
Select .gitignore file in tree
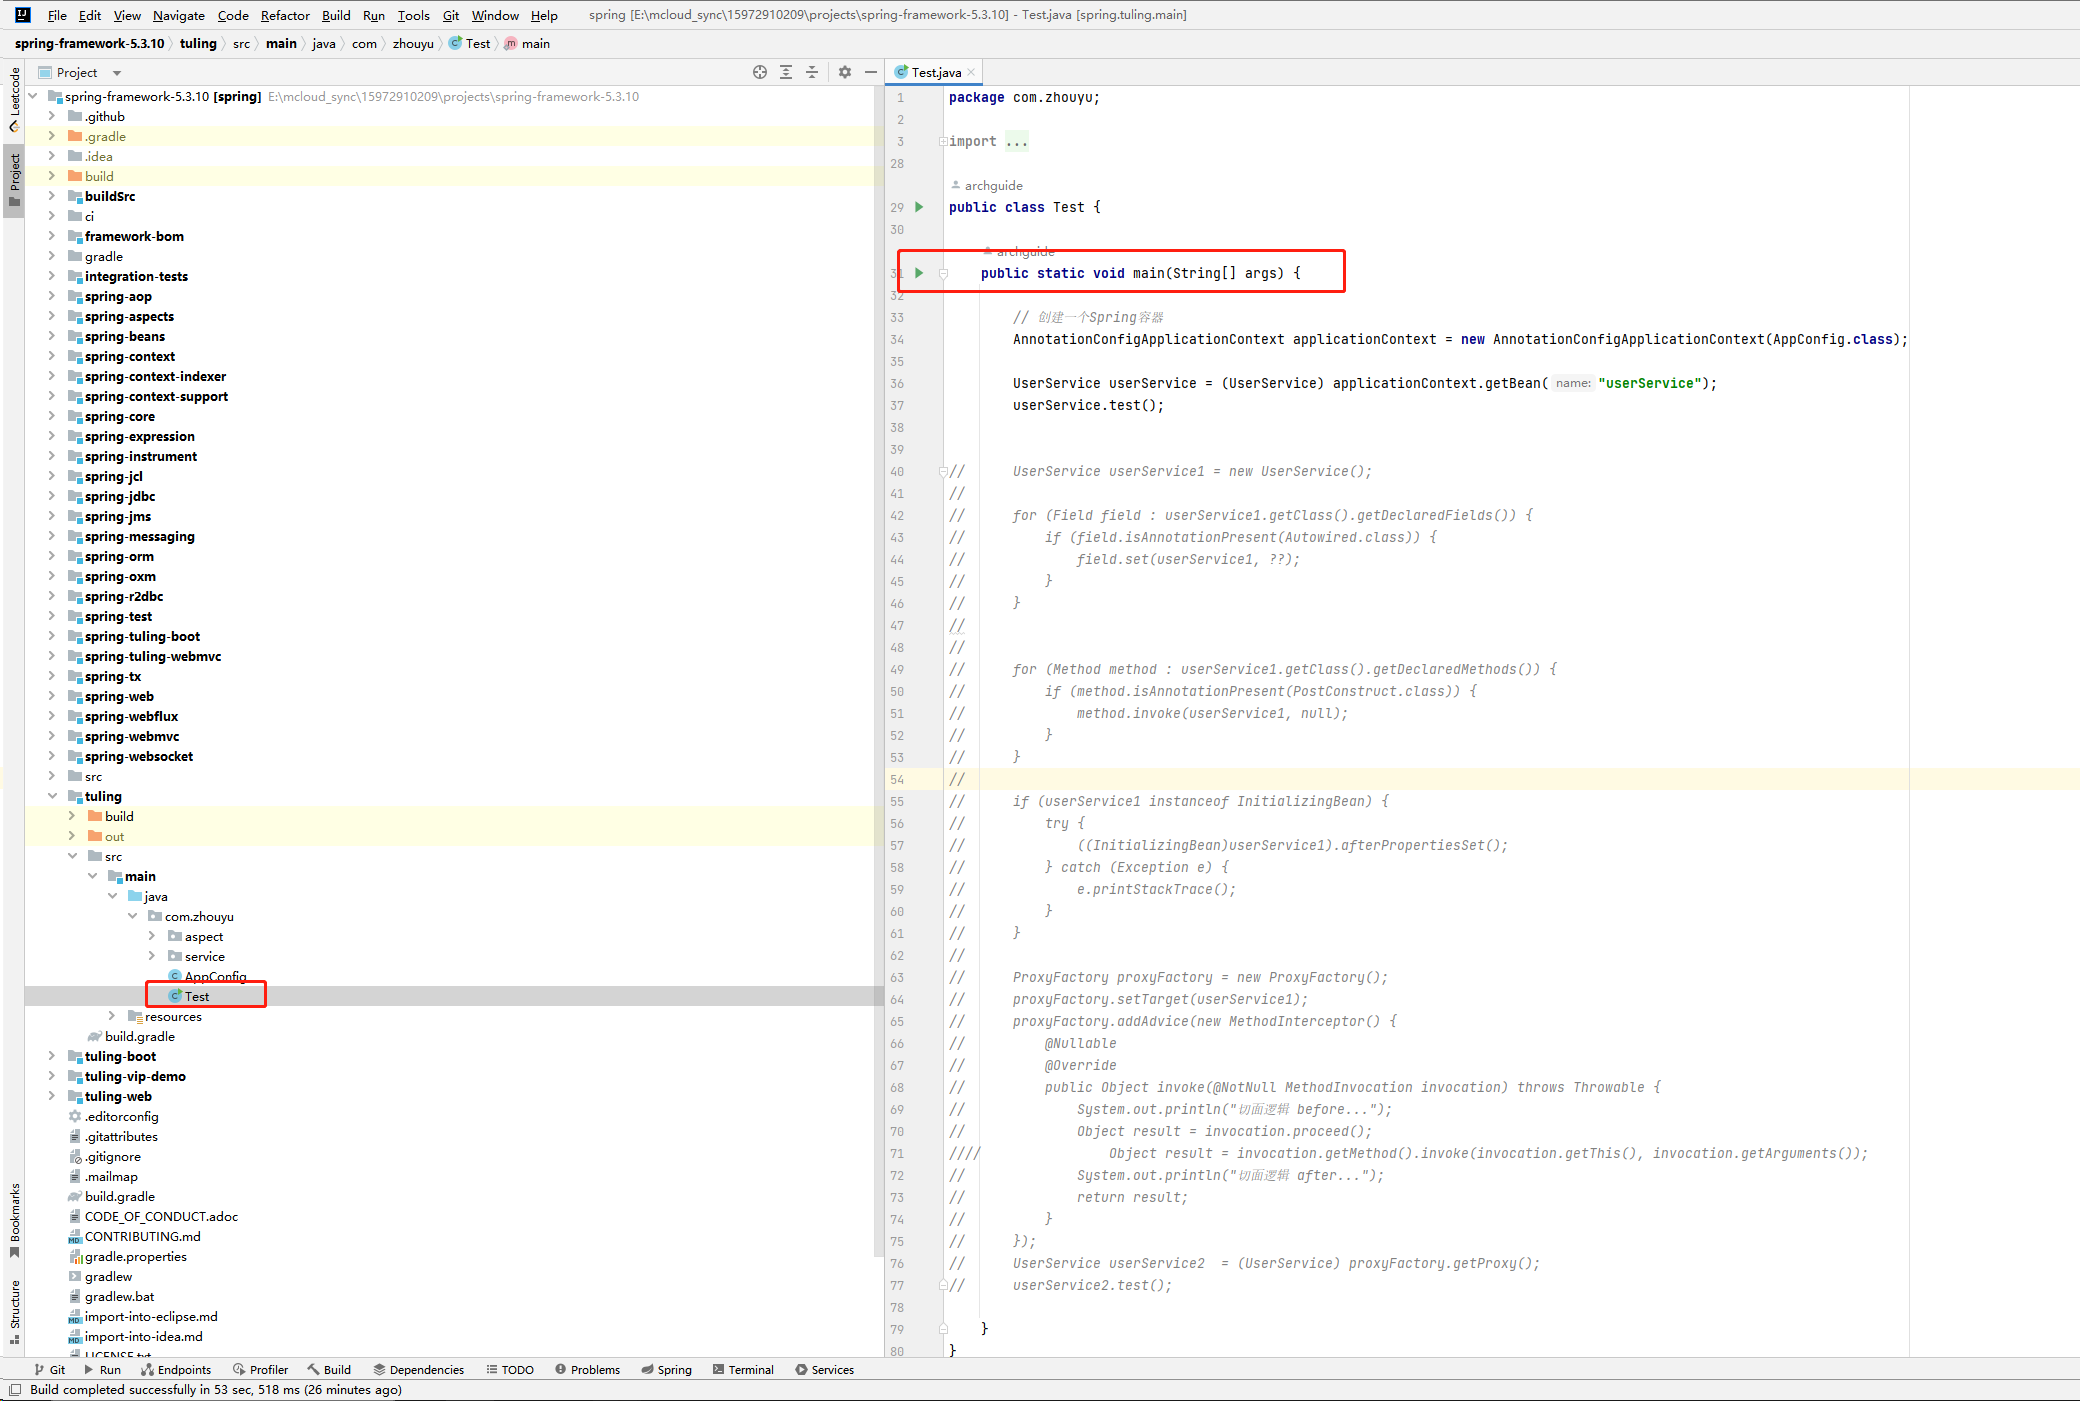pyautogui.click(x=112, y=1156)
